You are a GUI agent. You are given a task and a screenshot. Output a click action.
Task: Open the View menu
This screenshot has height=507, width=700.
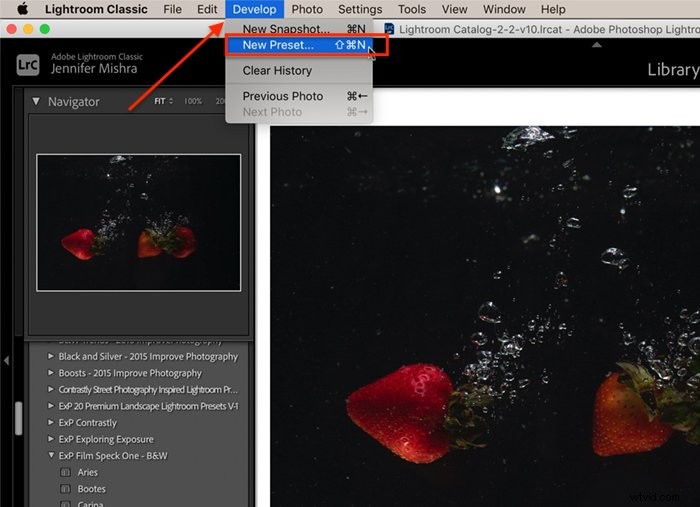pyautogui.click(x=454, y=9)
